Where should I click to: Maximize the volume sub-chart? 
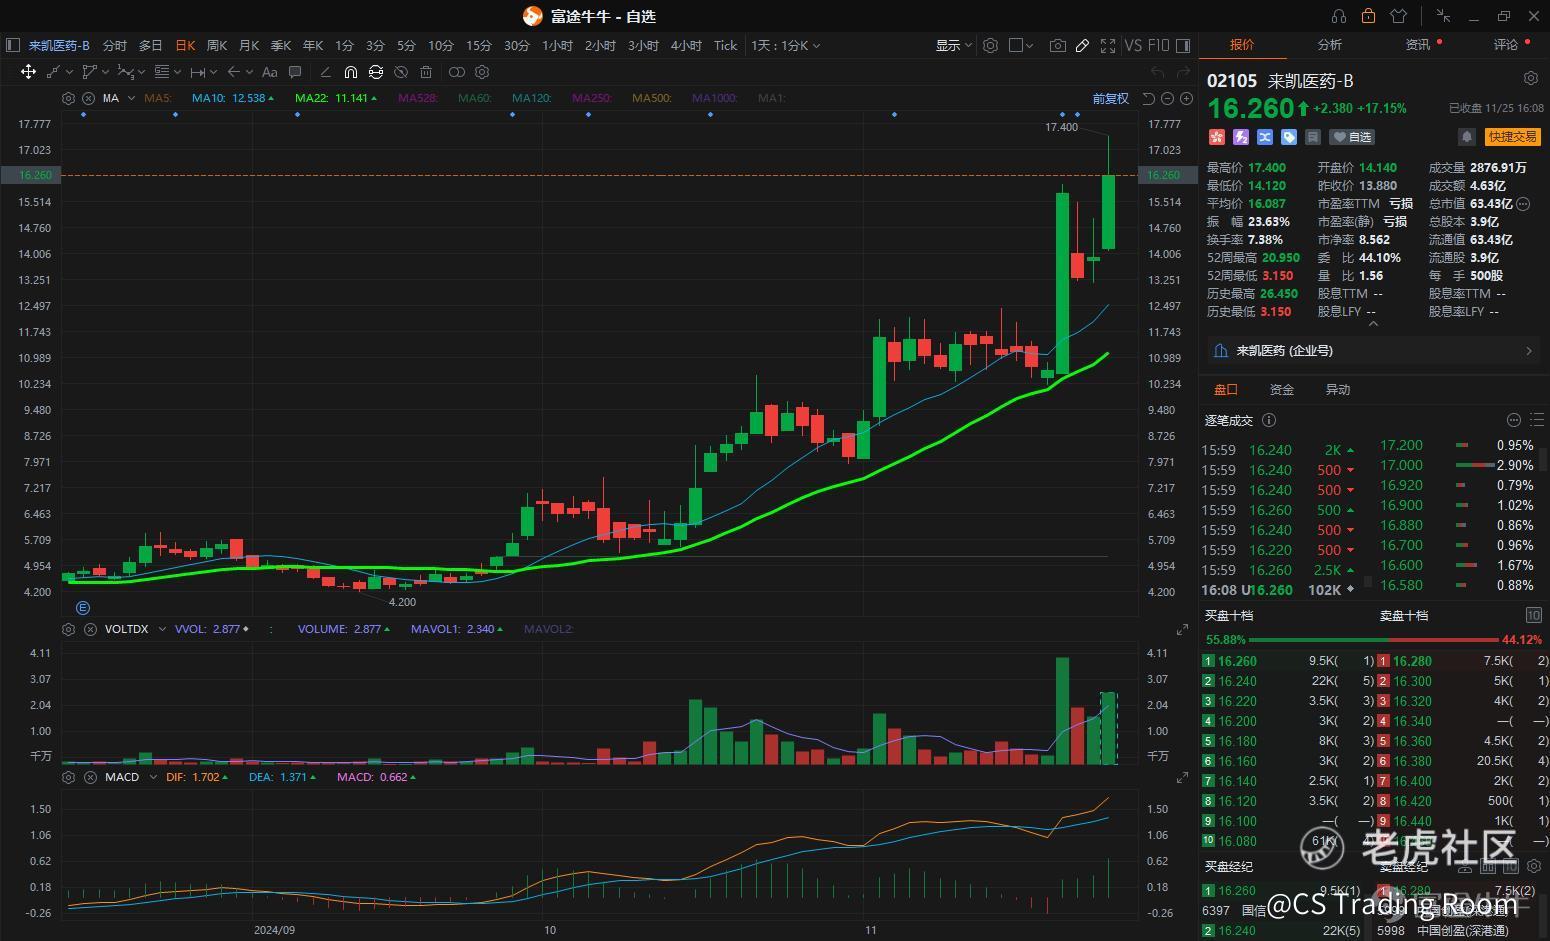pyautogui.click(x=1182, y=629)
